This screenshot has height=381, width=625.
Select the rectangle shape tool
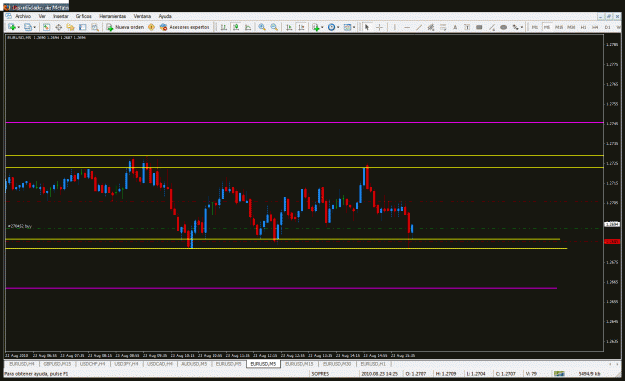tap(479, 27)
